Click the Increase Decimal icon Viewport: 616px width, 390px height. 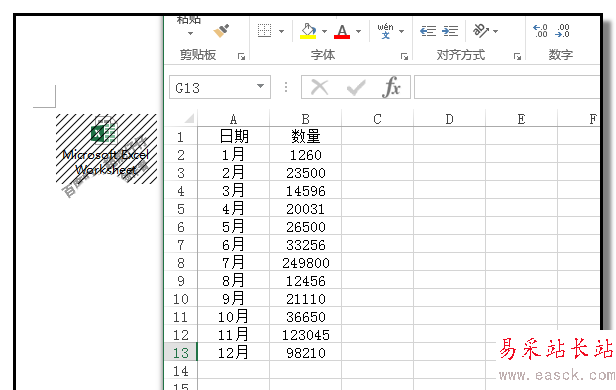540,31
